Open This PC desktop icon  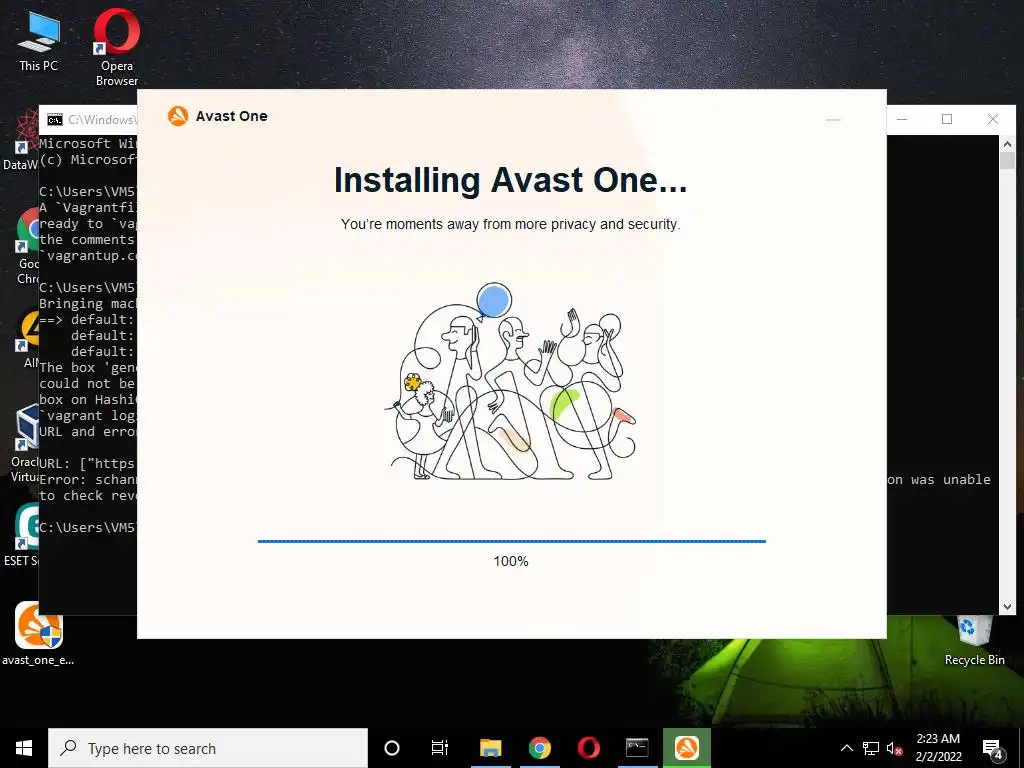pos(39,41)
